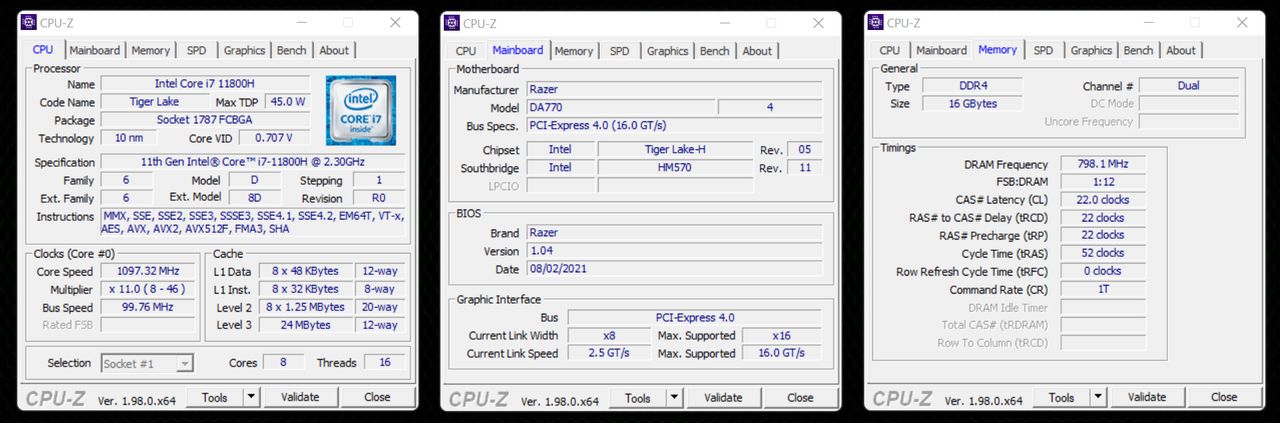
Task: Open Graphics tab in CPU window
Action: tap(244, 50)
